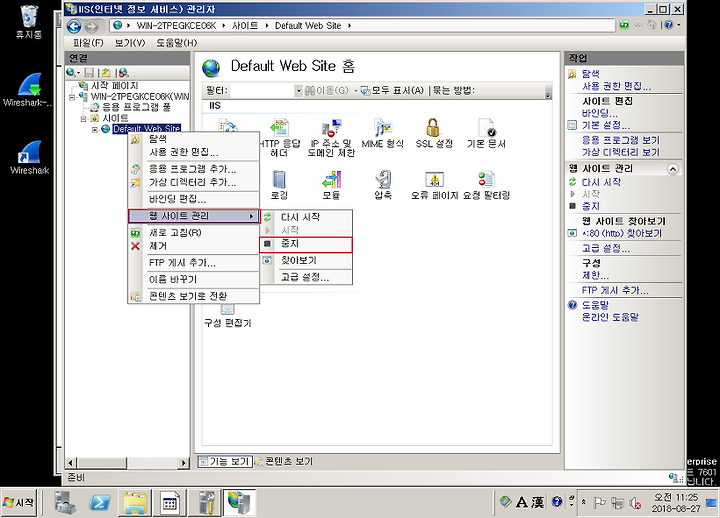The image size is (720, 518).
Task: Click inside the 필터 input field
Action: (x=261, y=90)
